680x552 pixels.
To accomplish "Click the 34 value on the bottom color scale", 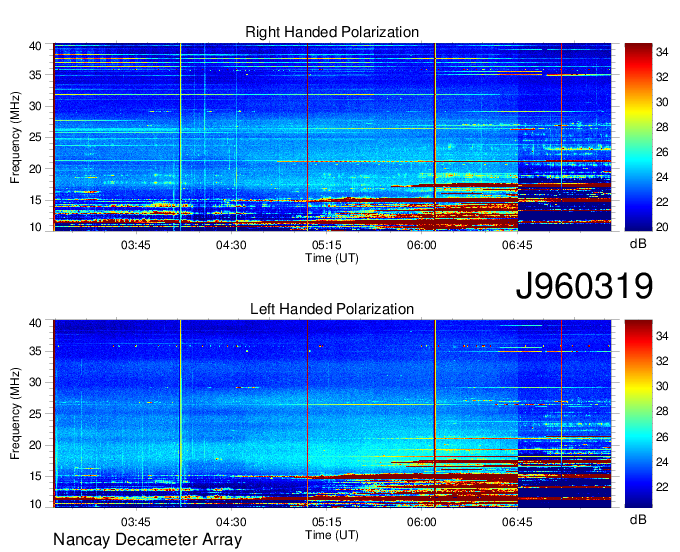I will [662, 336].
